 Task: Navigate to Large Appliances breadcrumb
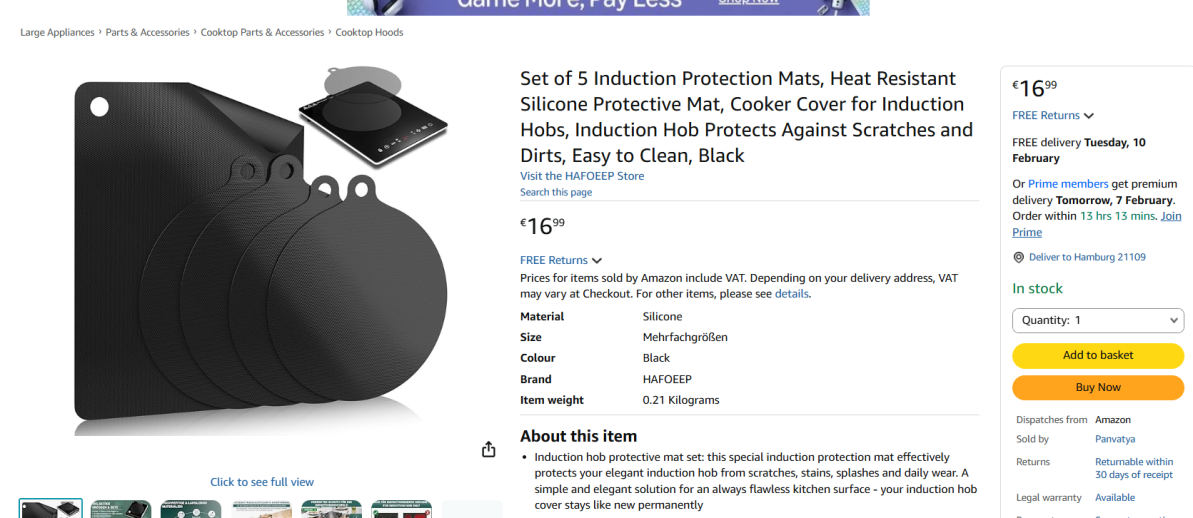click(x=57, y=33)
